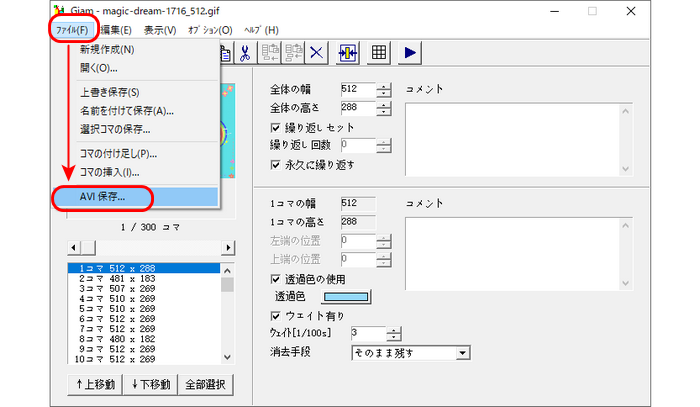700x407 pixels.
Task: Toggle the 永久に繰り返す checkbox
Action: tap(275, 165)
